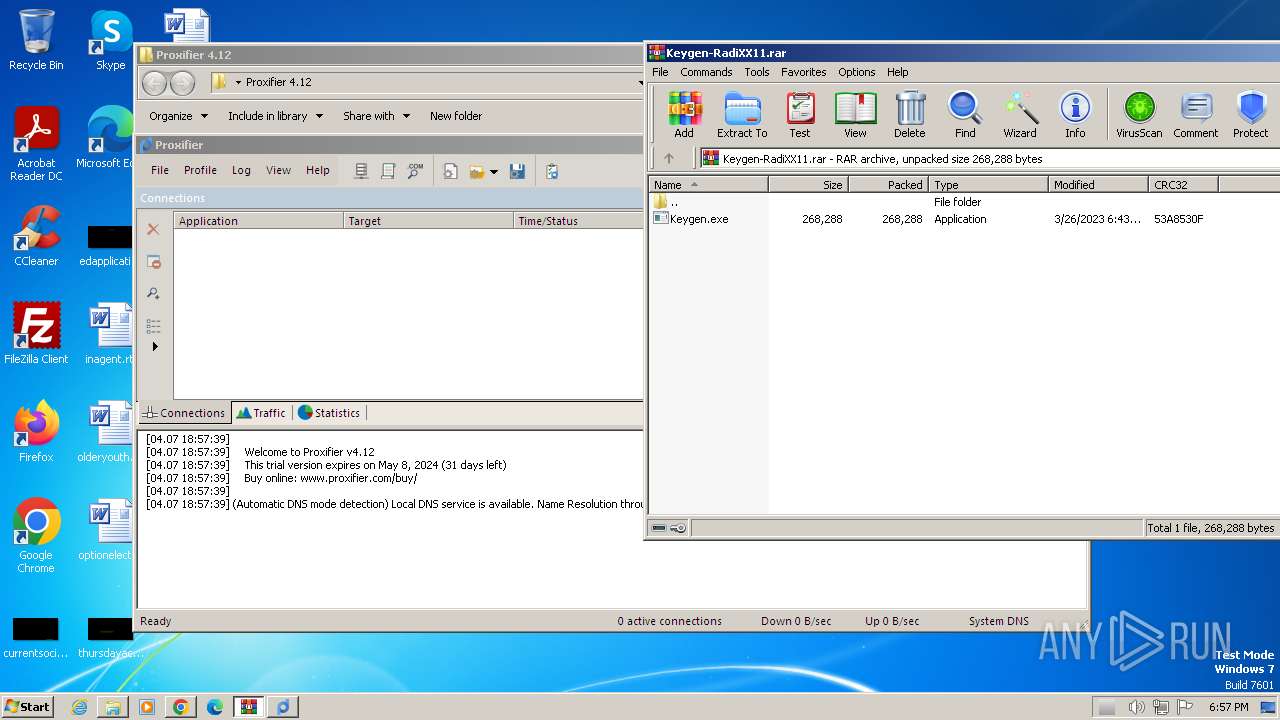Image resolution: width=1280 pixels, height=720 pixels.
Task: Click the open profile folder icon in Proxifier
Action: 477,171
